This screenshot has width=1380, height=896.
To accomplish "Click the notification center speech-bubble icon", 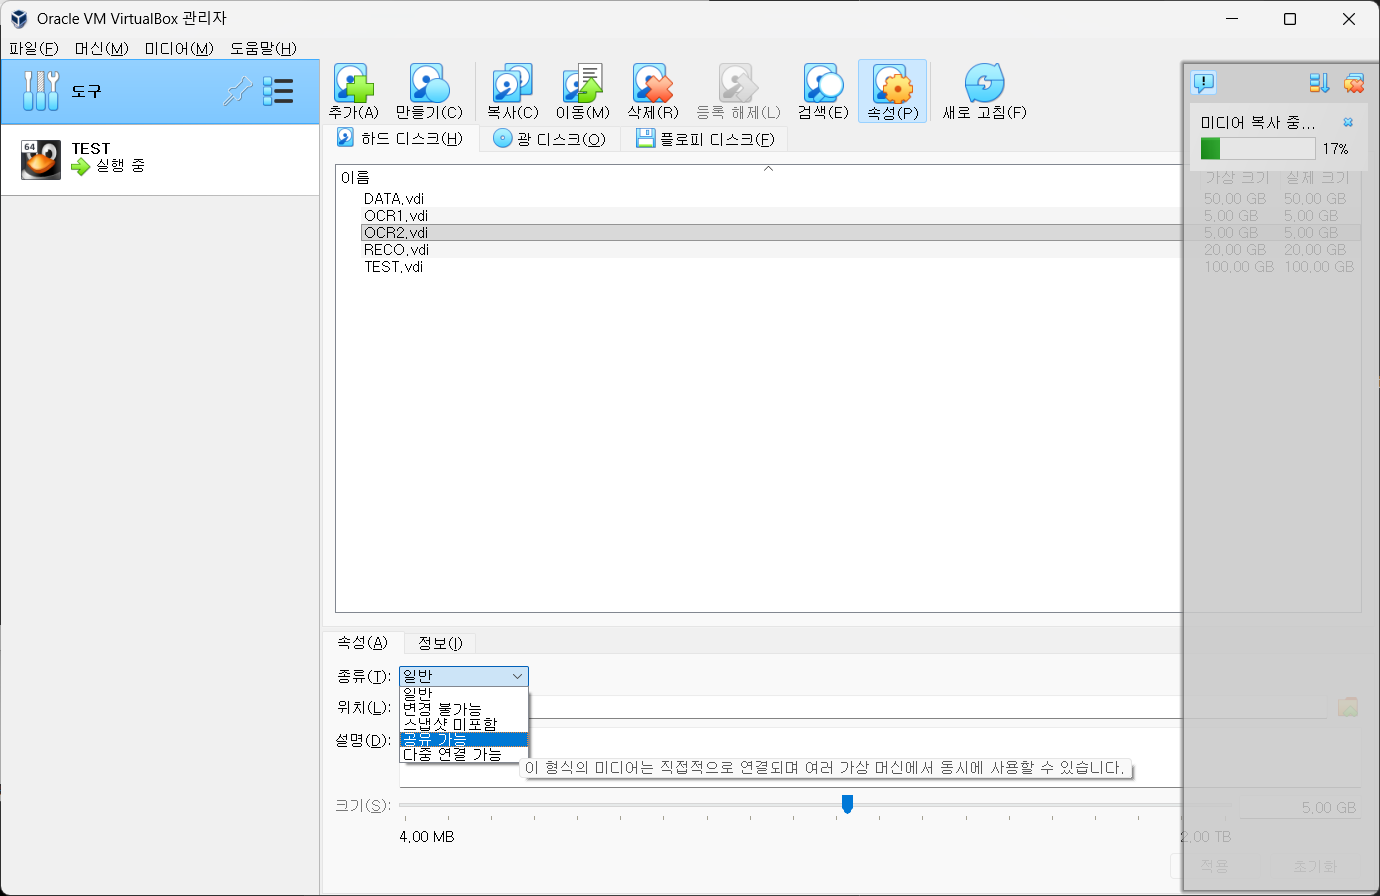I will (1204, 83).
